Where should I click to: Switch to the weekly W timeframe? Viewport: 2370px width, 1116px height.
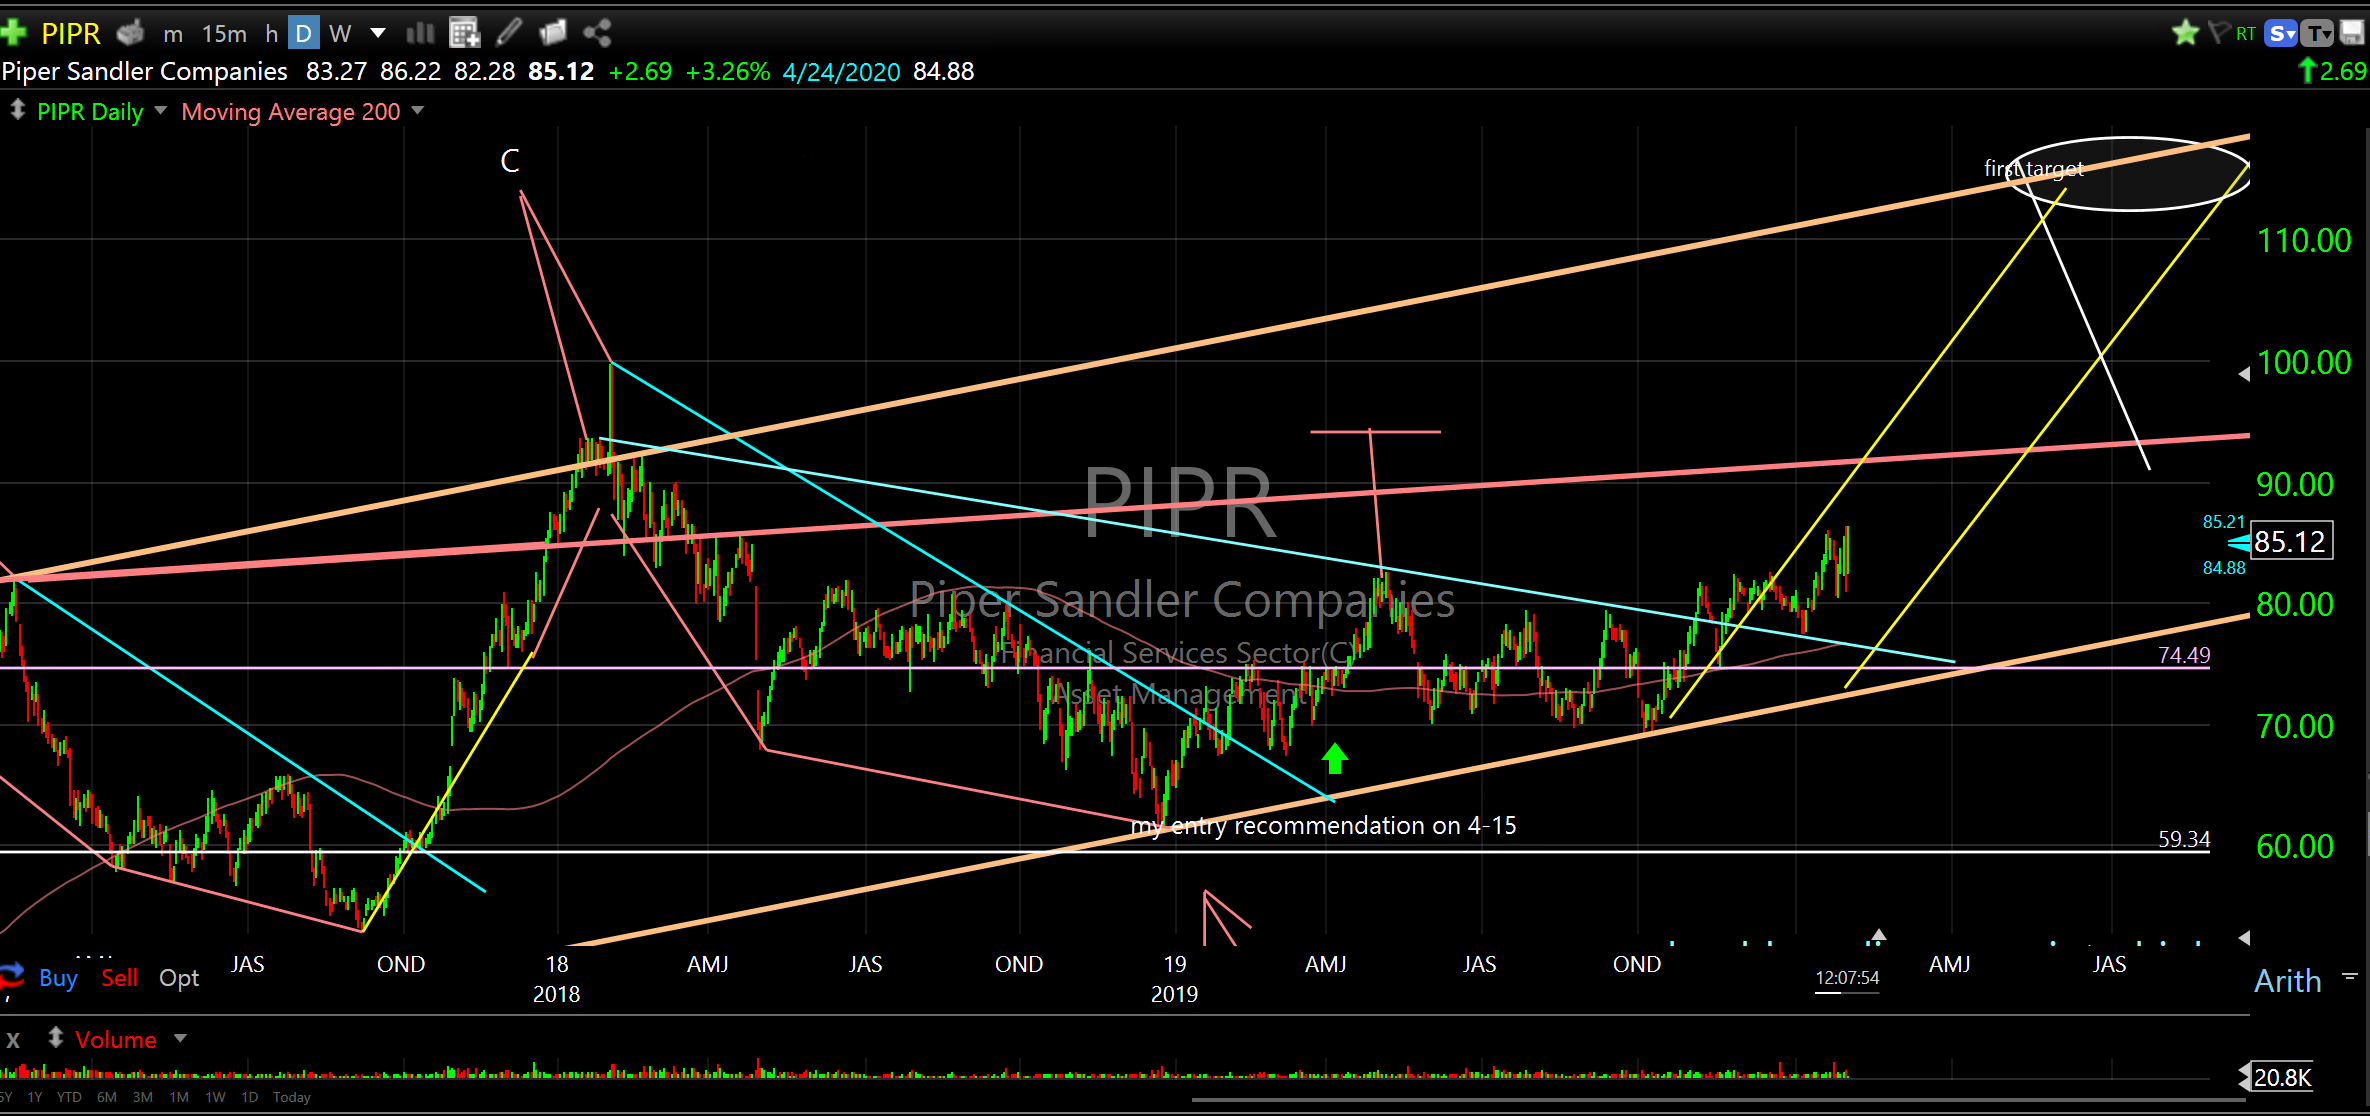pos(340,33)
